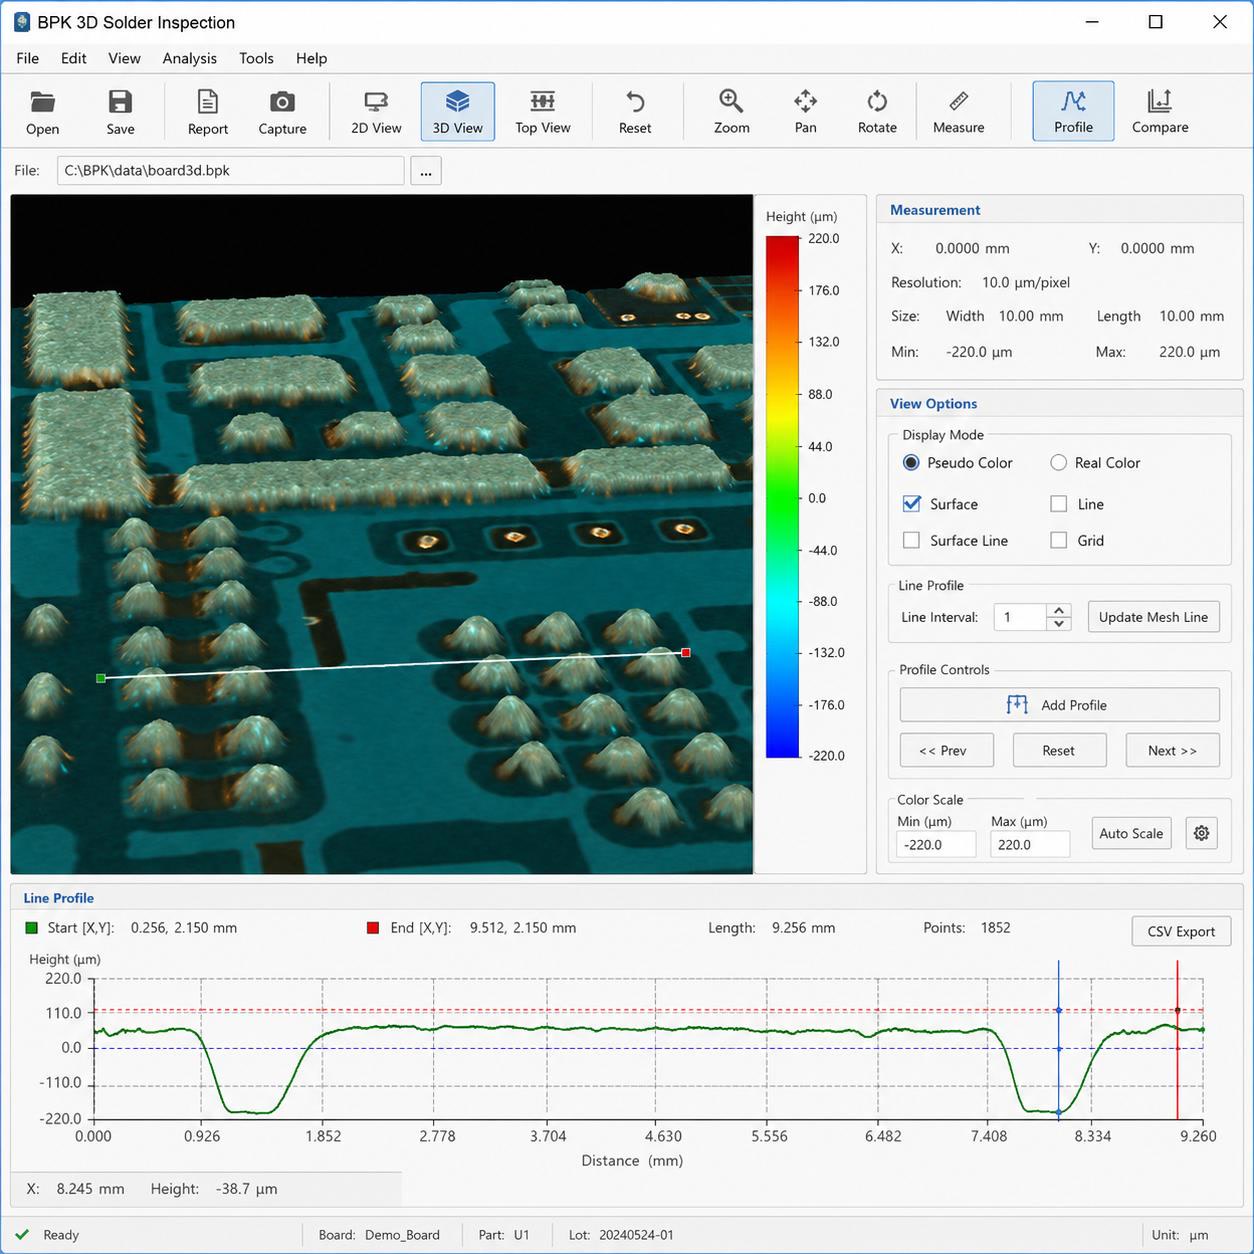Click Reset in Profile Controls
1254x1254 pixels.
(x=1059, y=750)
